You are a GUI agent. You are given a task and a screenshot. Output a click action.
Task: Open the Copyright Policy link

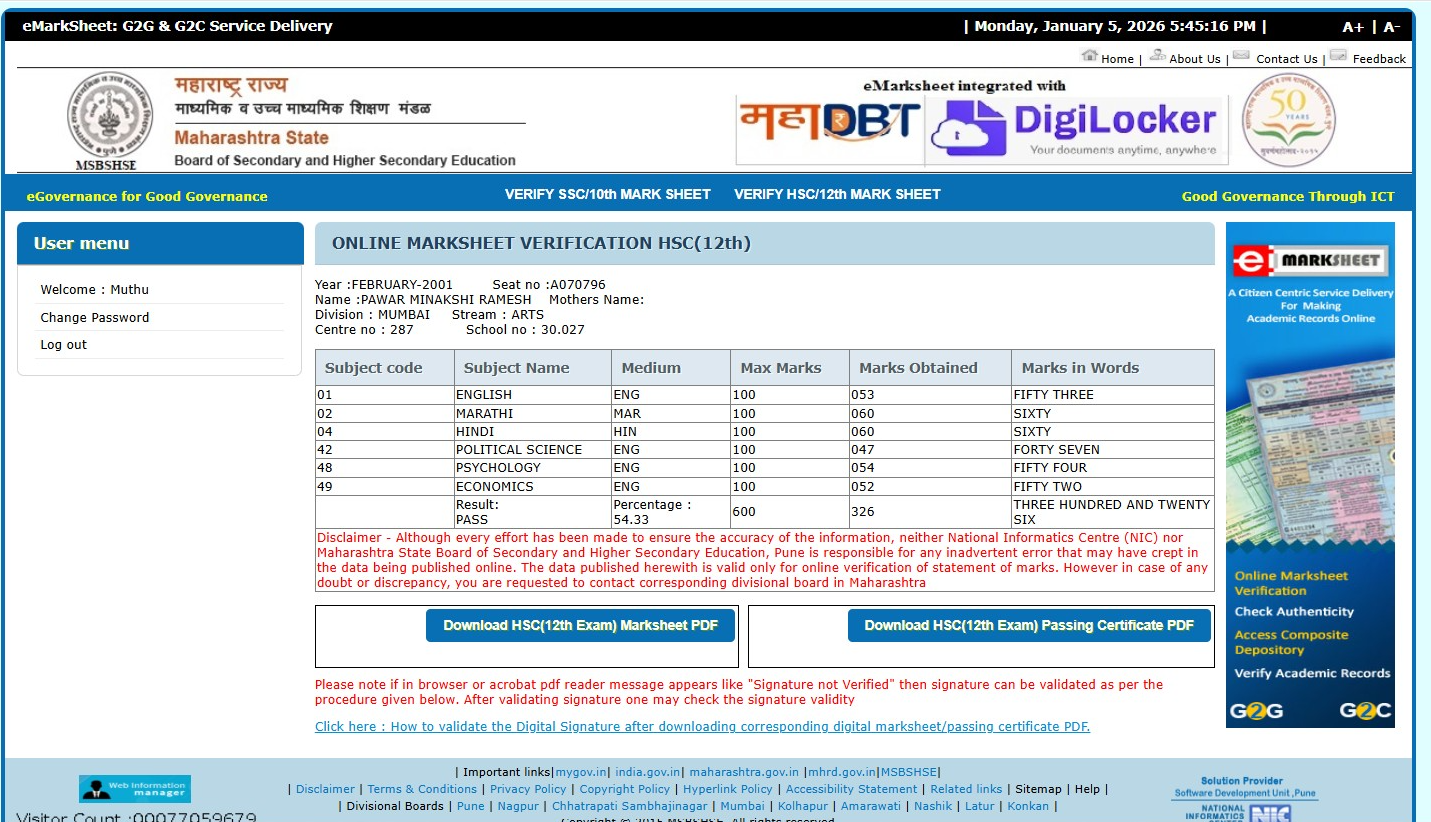[625, 789]
